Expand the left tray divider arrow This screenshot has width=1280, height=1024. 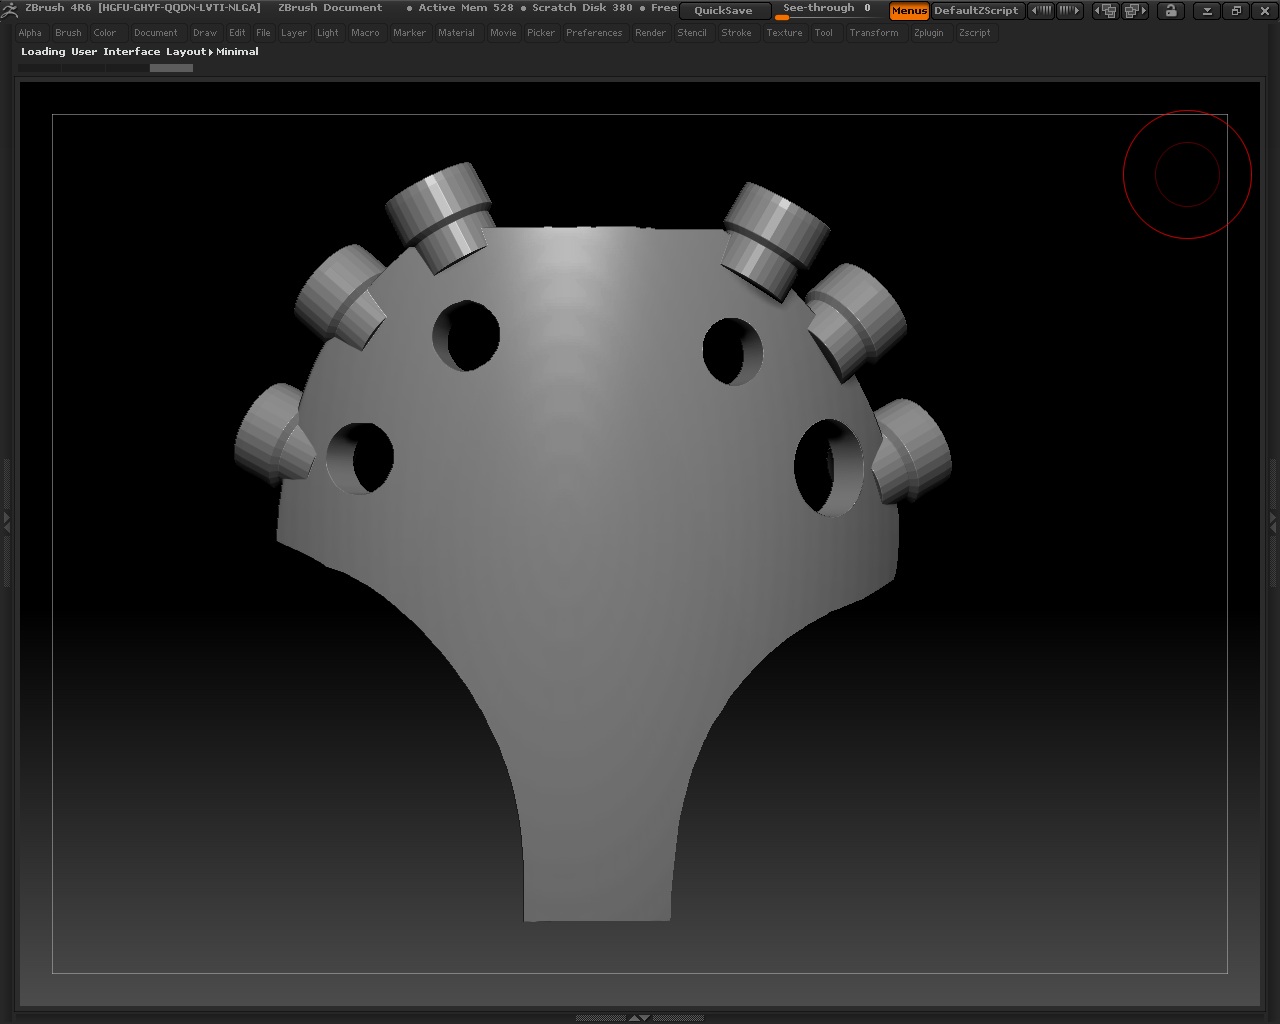[x=6, y=521]
